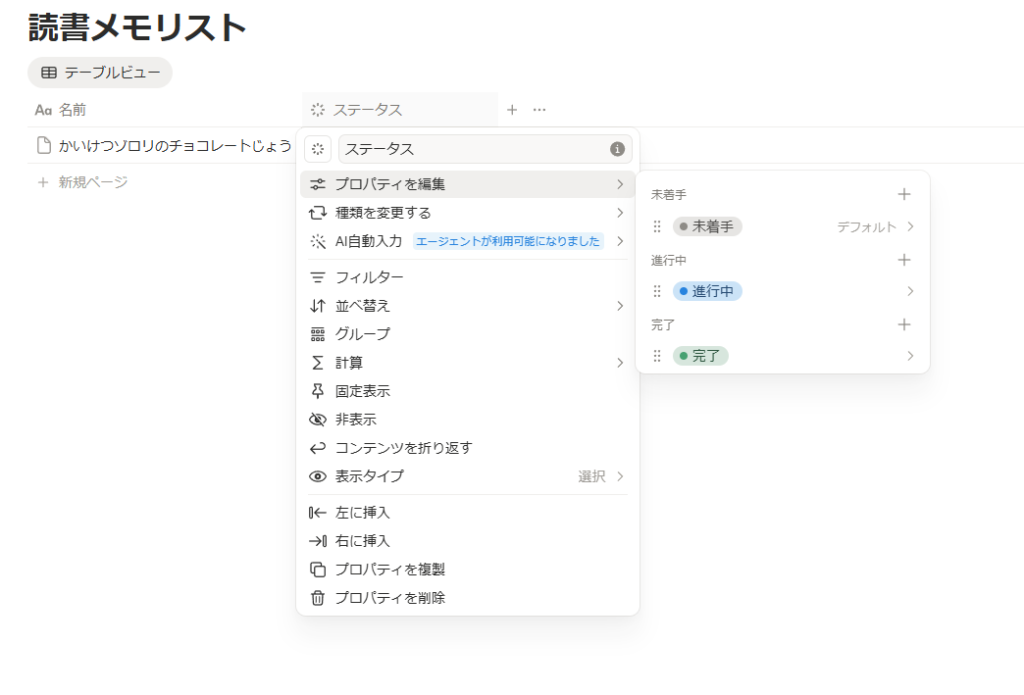This screenshot has height=695, width=1024.
Task: Select フィルター from the property menu
Action: pyautogui.click(x=369, y=277)
